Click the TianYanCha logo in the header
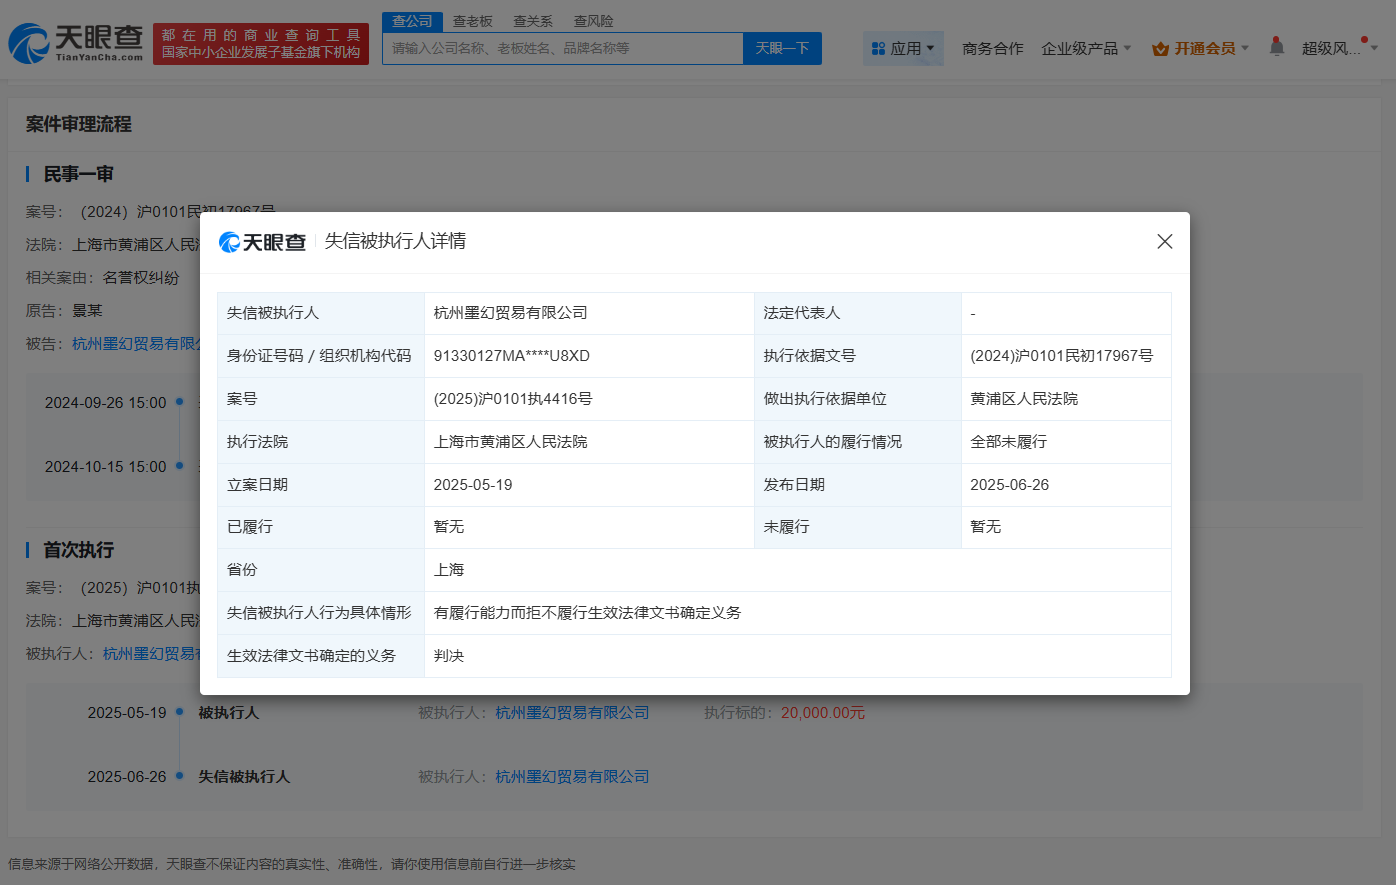The width and height of the screenshot is (1396, 885). [76, 43]
